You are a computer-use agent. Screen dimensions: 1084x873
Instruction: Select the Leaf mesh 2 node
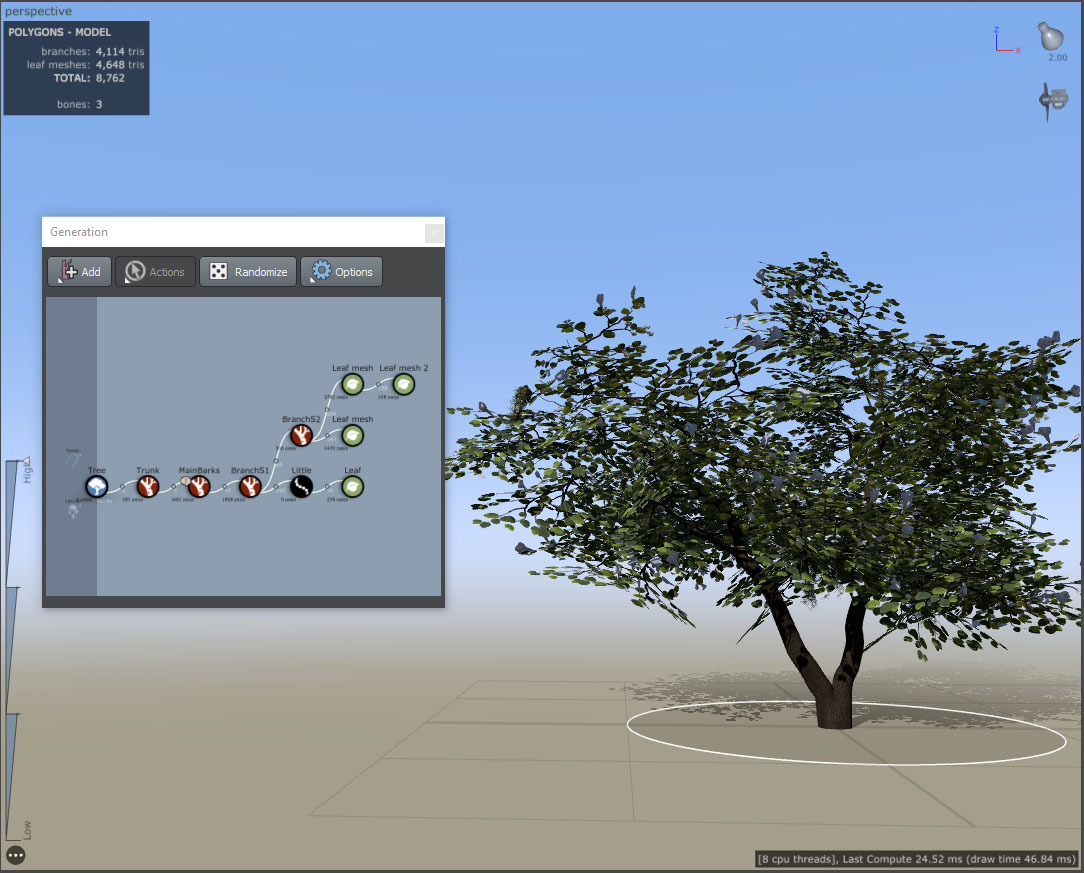pyautogui.click(x=404, y=384)
